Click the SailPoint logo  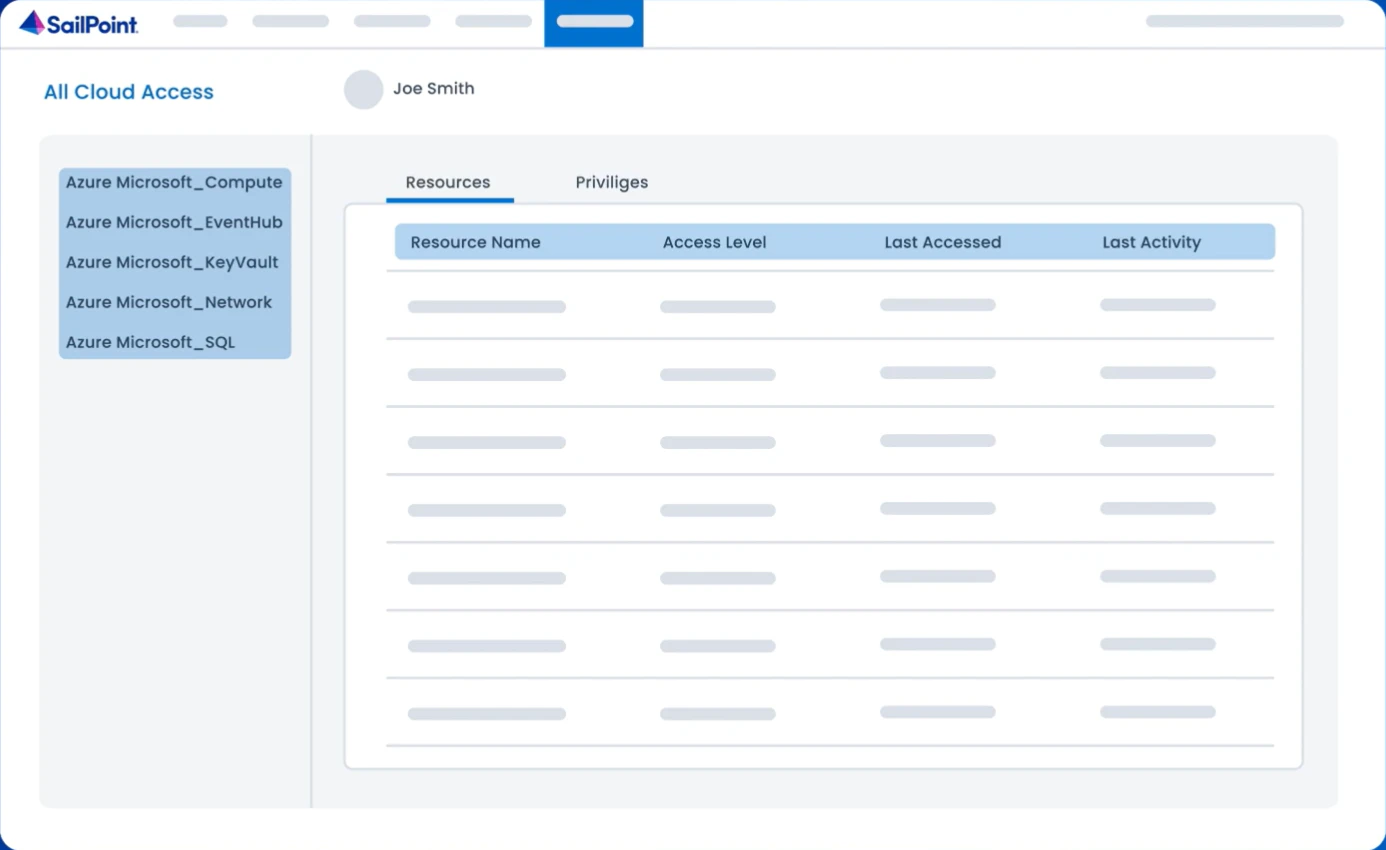(x=79, y=23)
